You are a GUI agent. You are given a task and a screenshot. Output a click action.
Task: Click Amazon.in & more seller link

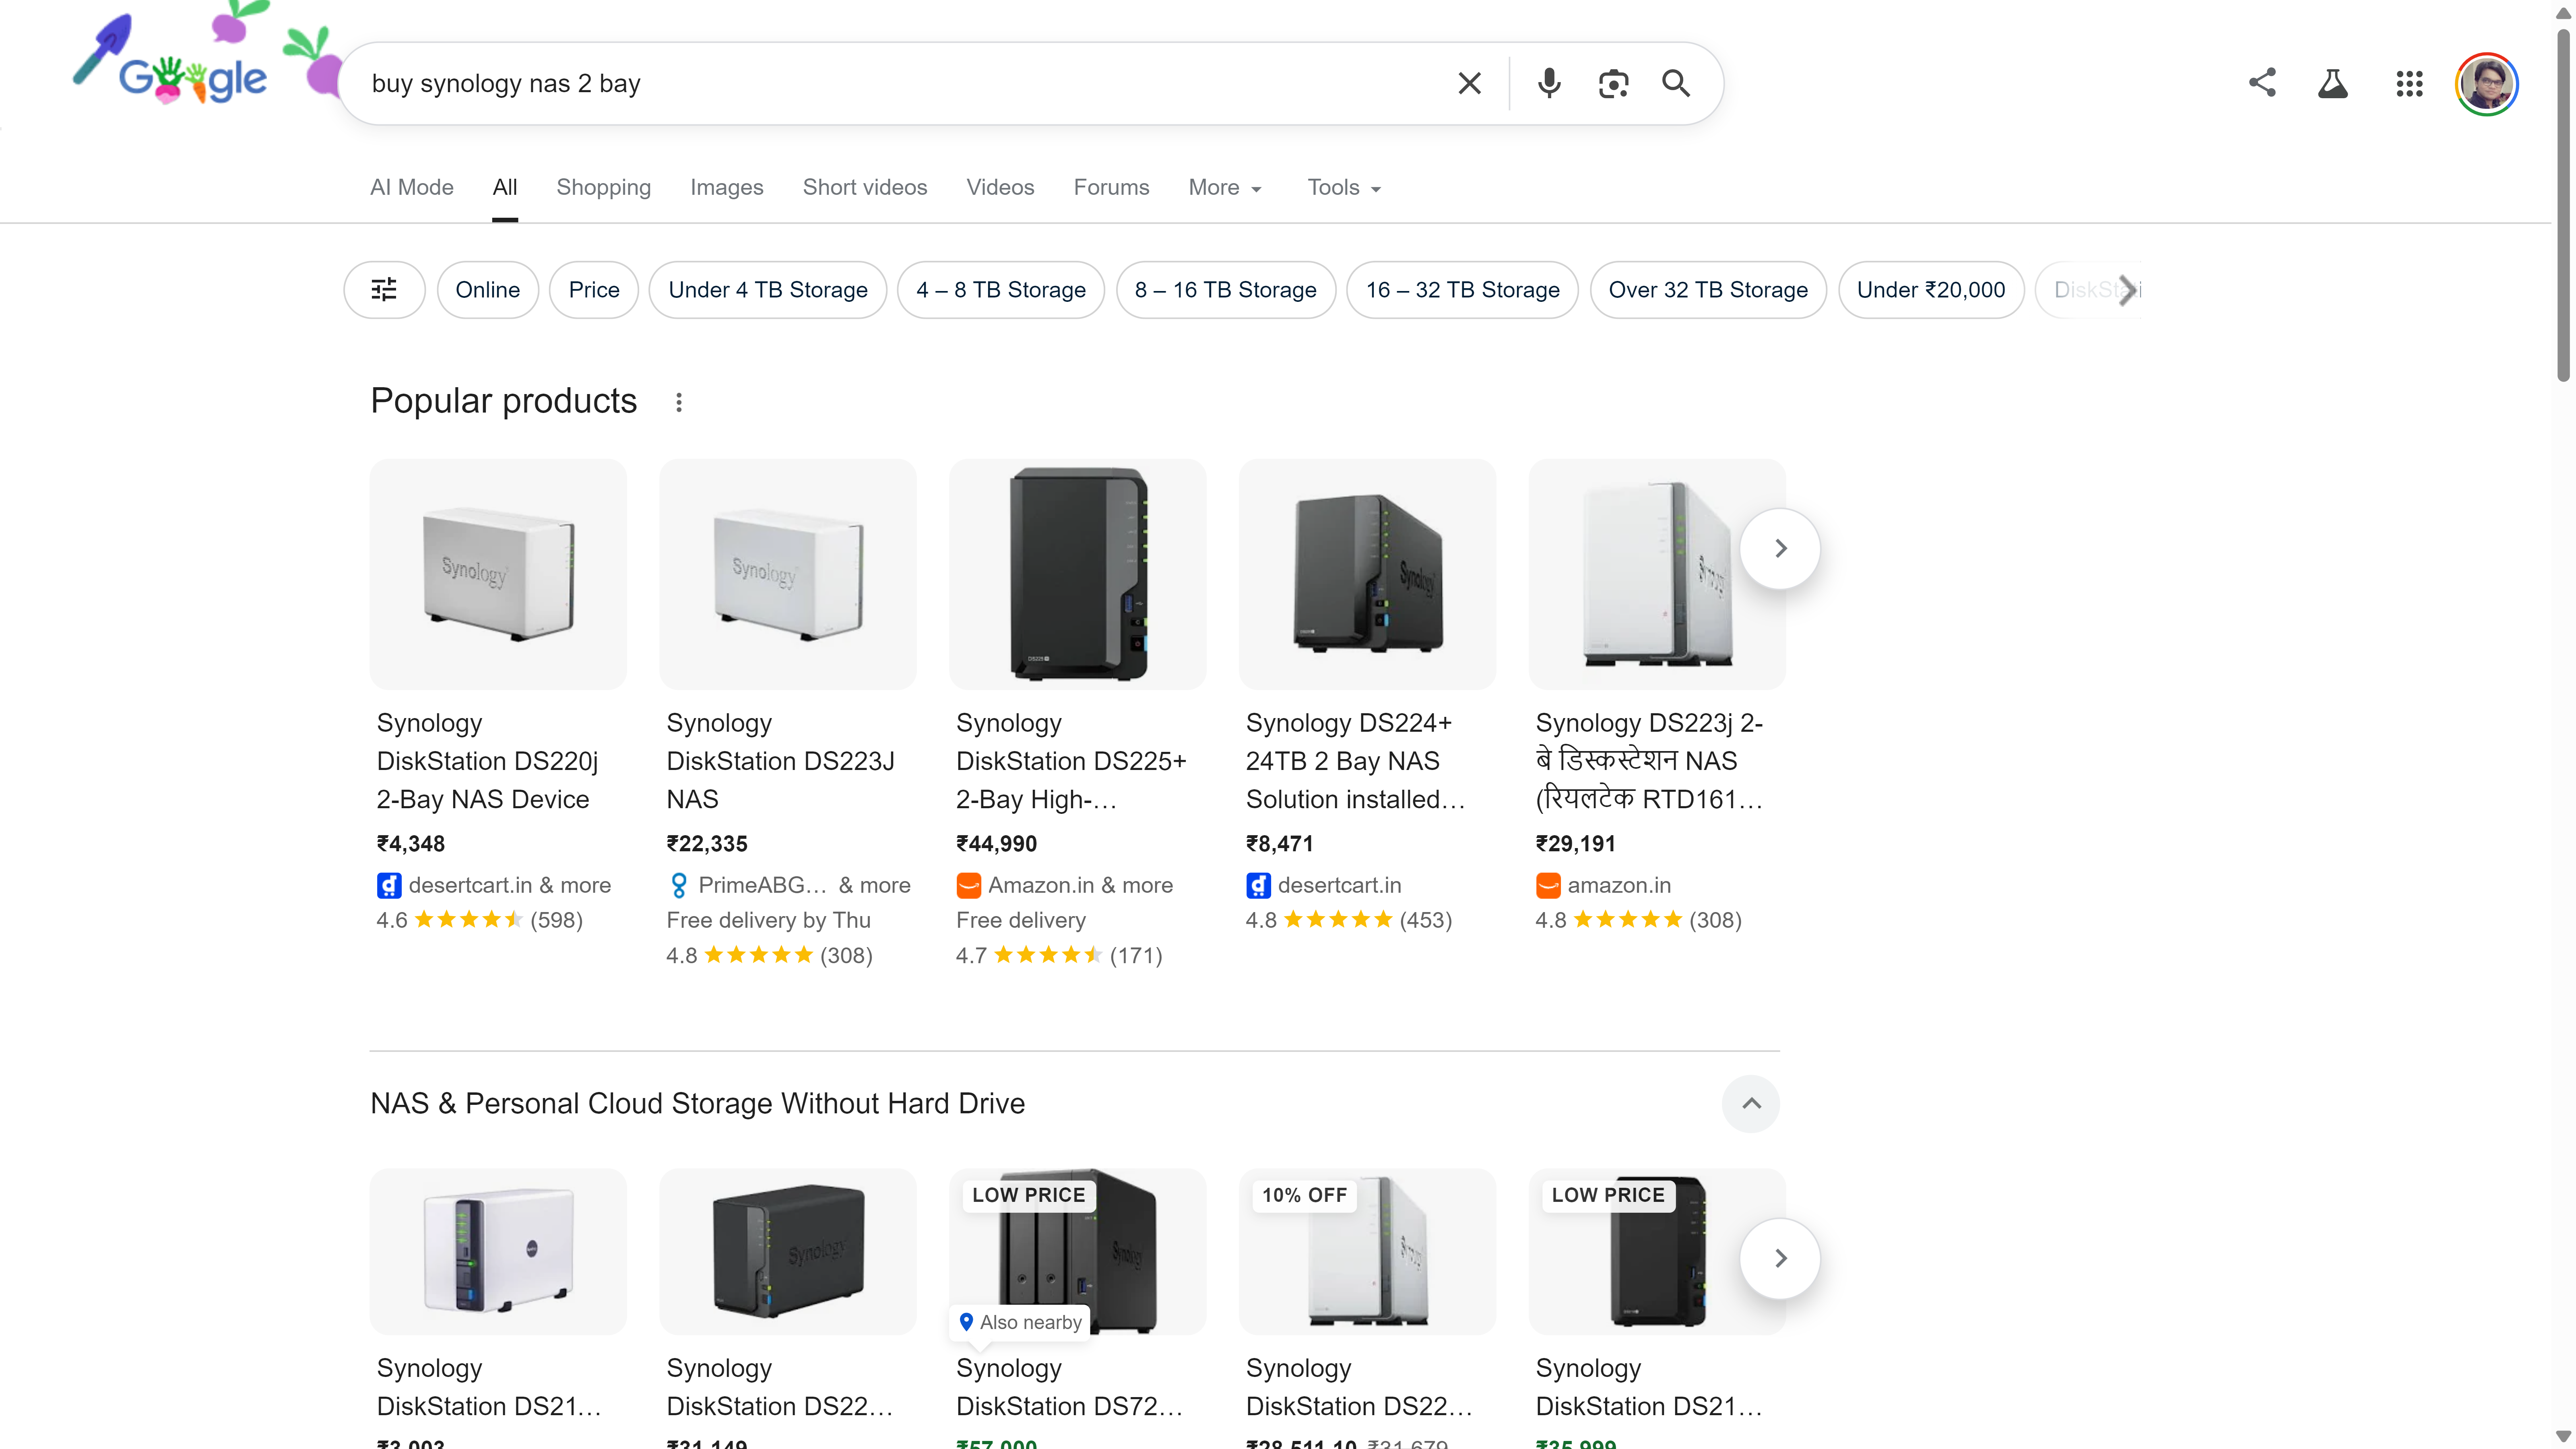tap(1065, 885)
